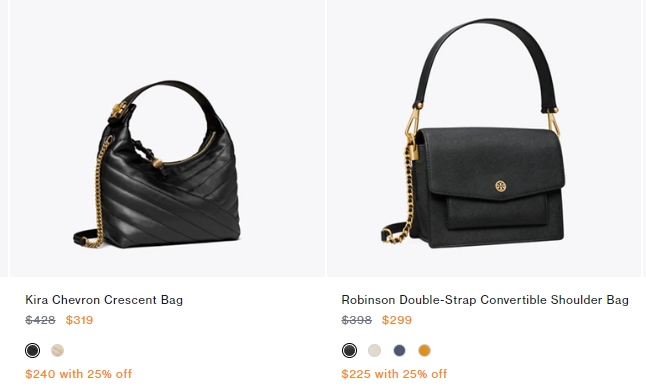The height and width of the screenshot is (392, 646).
Task: Click the crossed-out $428 original price
Action: (40, 320)
